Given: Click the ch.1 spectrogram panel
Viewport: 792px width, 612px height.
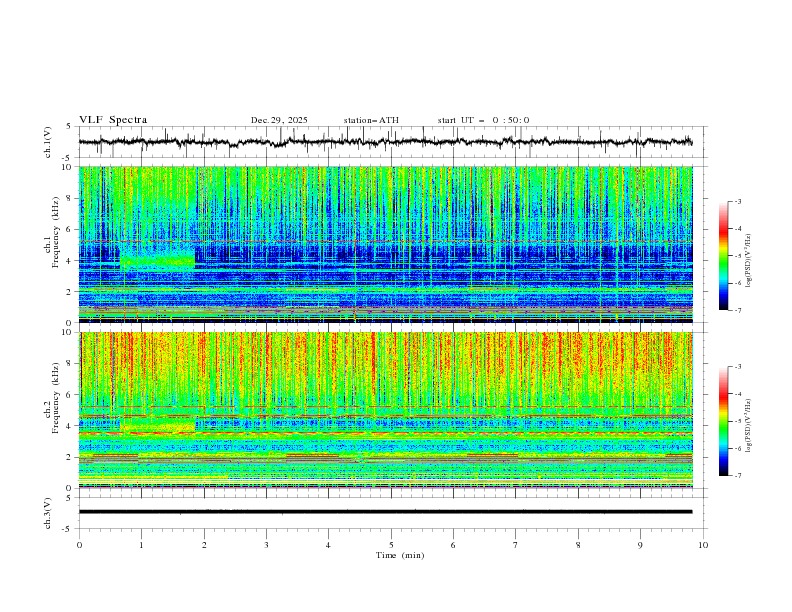Looking at the screenshot, I should pyautogui.click(x=385, y=244).
